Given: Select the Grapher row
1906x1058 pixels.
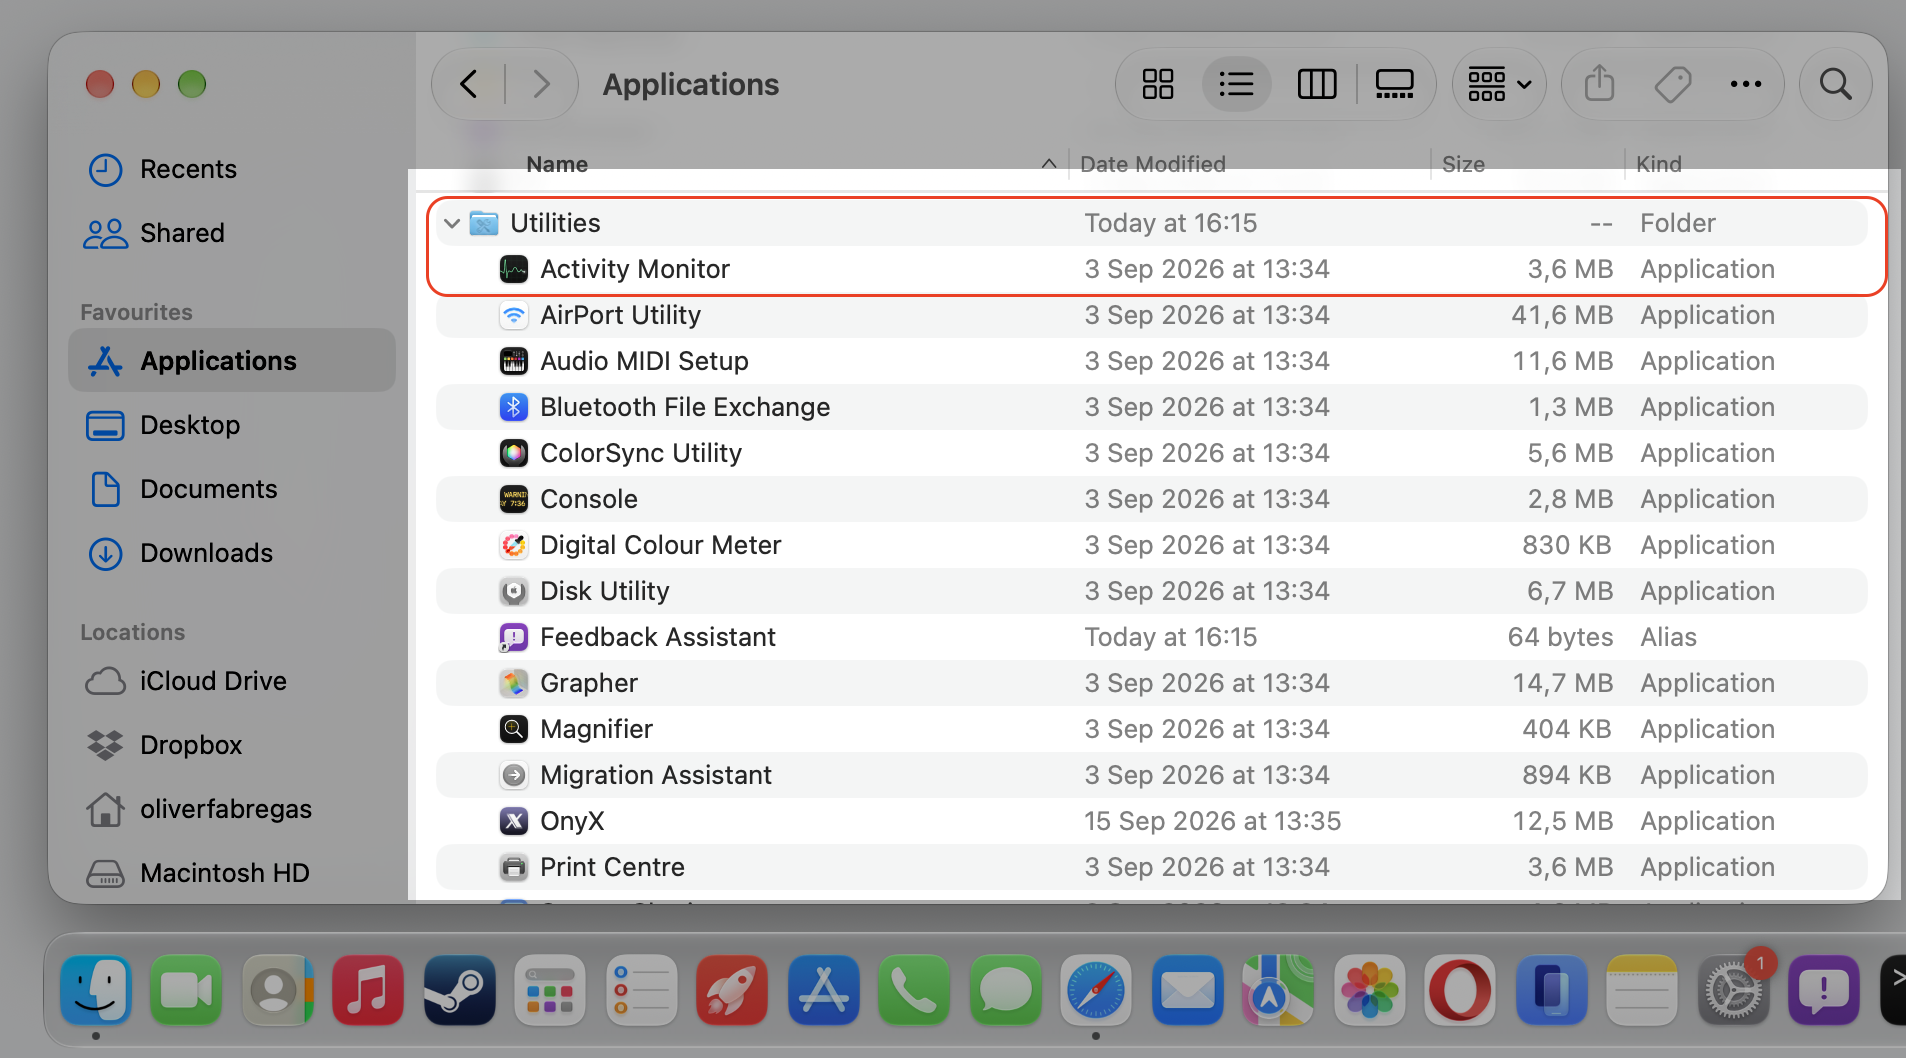Looking at the screenshot, I should point(1152,683).
